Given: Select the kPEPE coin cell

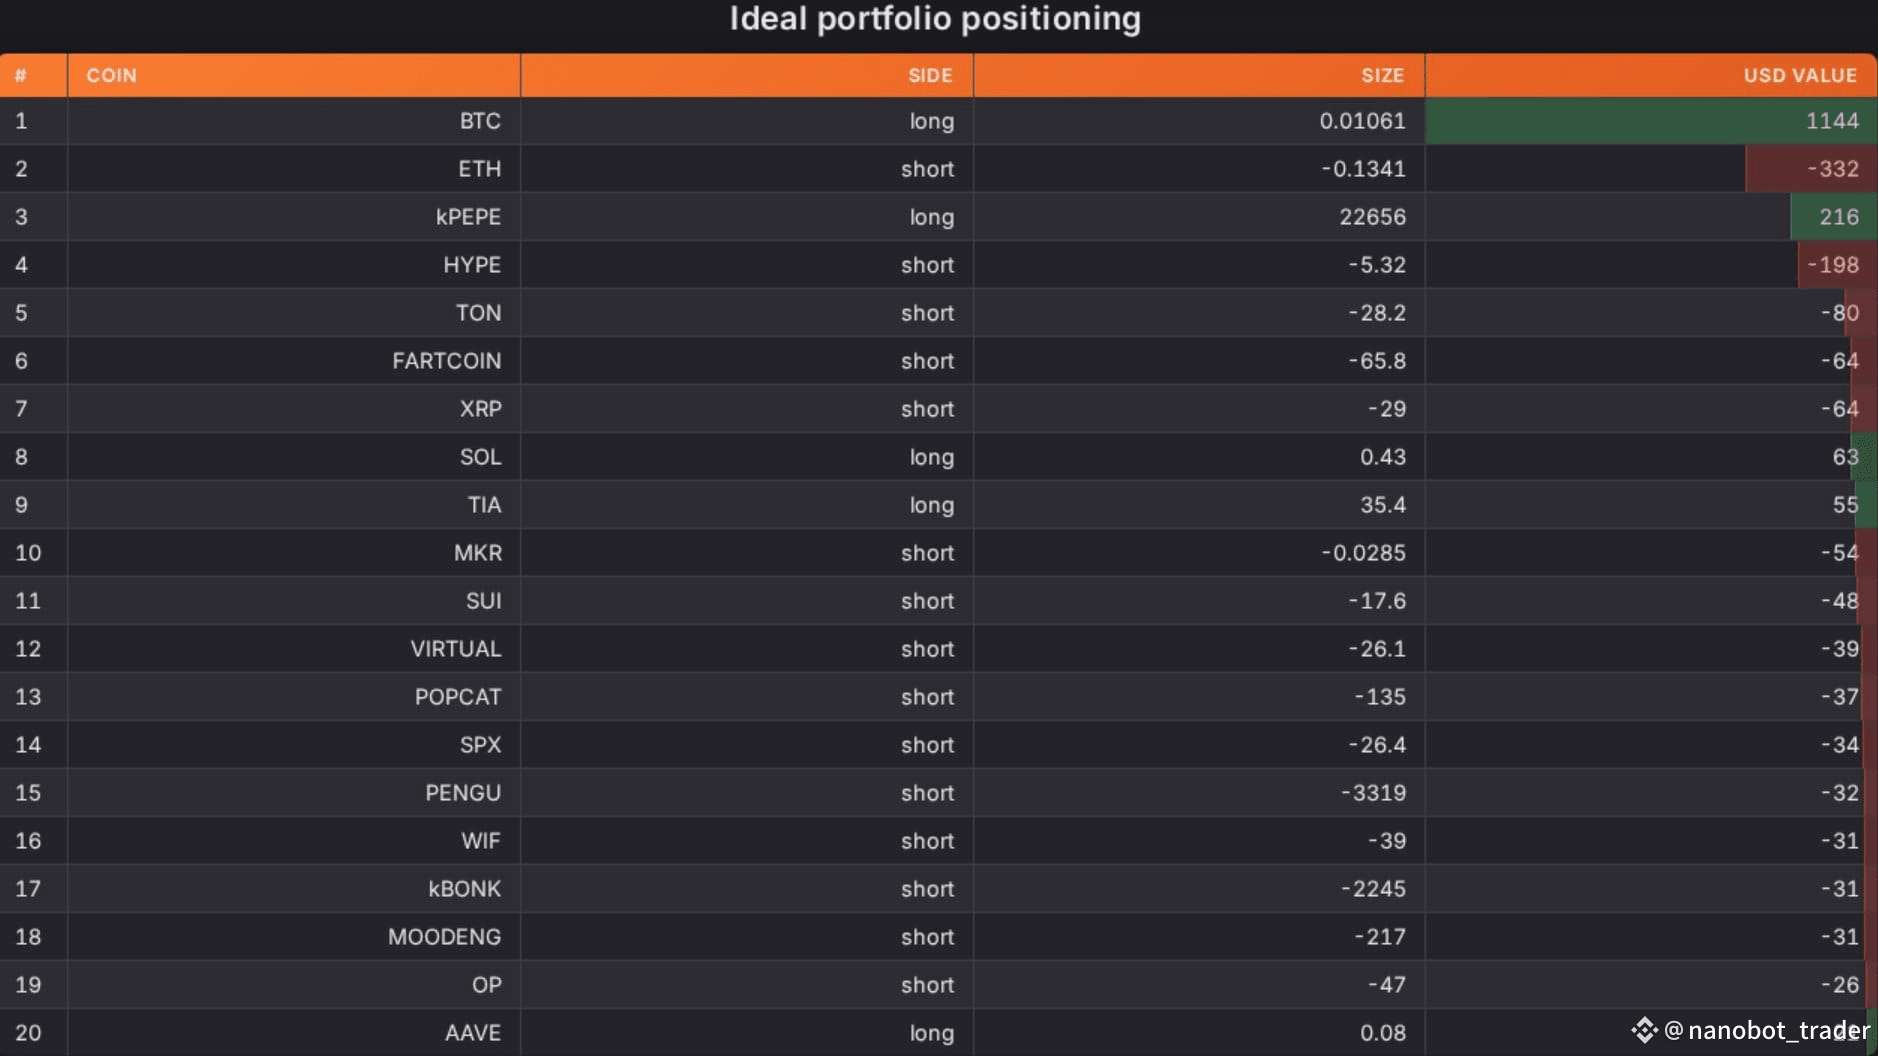Looking at the screenshot, I should point(294,217).
